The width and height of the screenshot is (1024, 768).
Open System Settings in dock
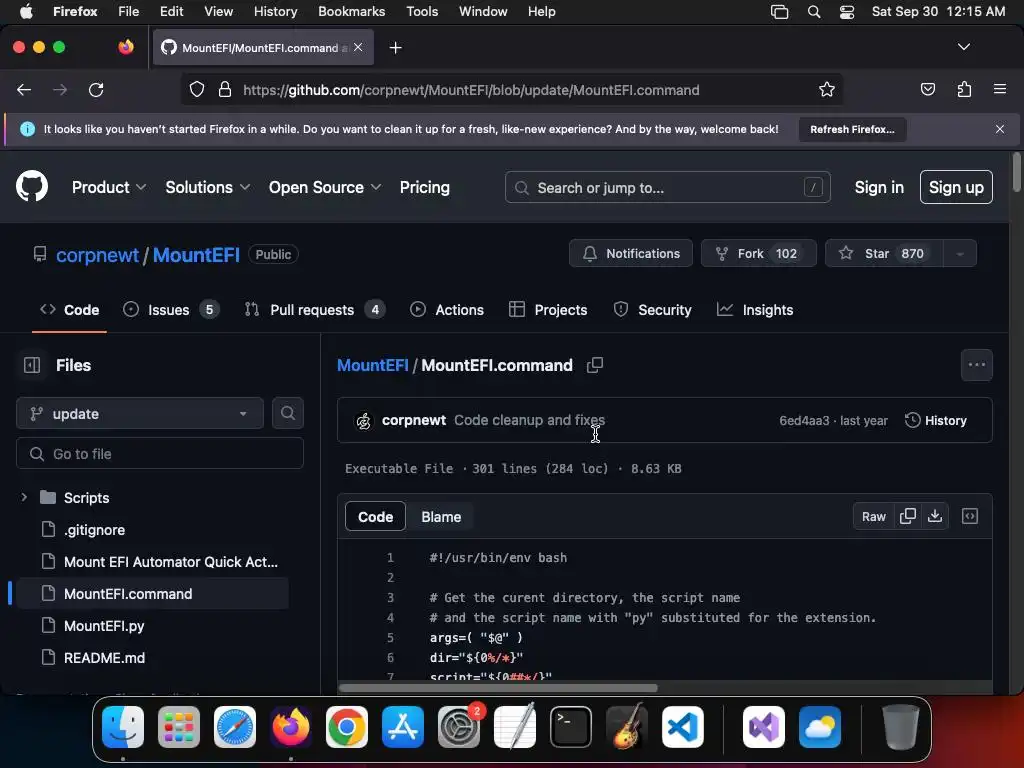tap(459, 727)
